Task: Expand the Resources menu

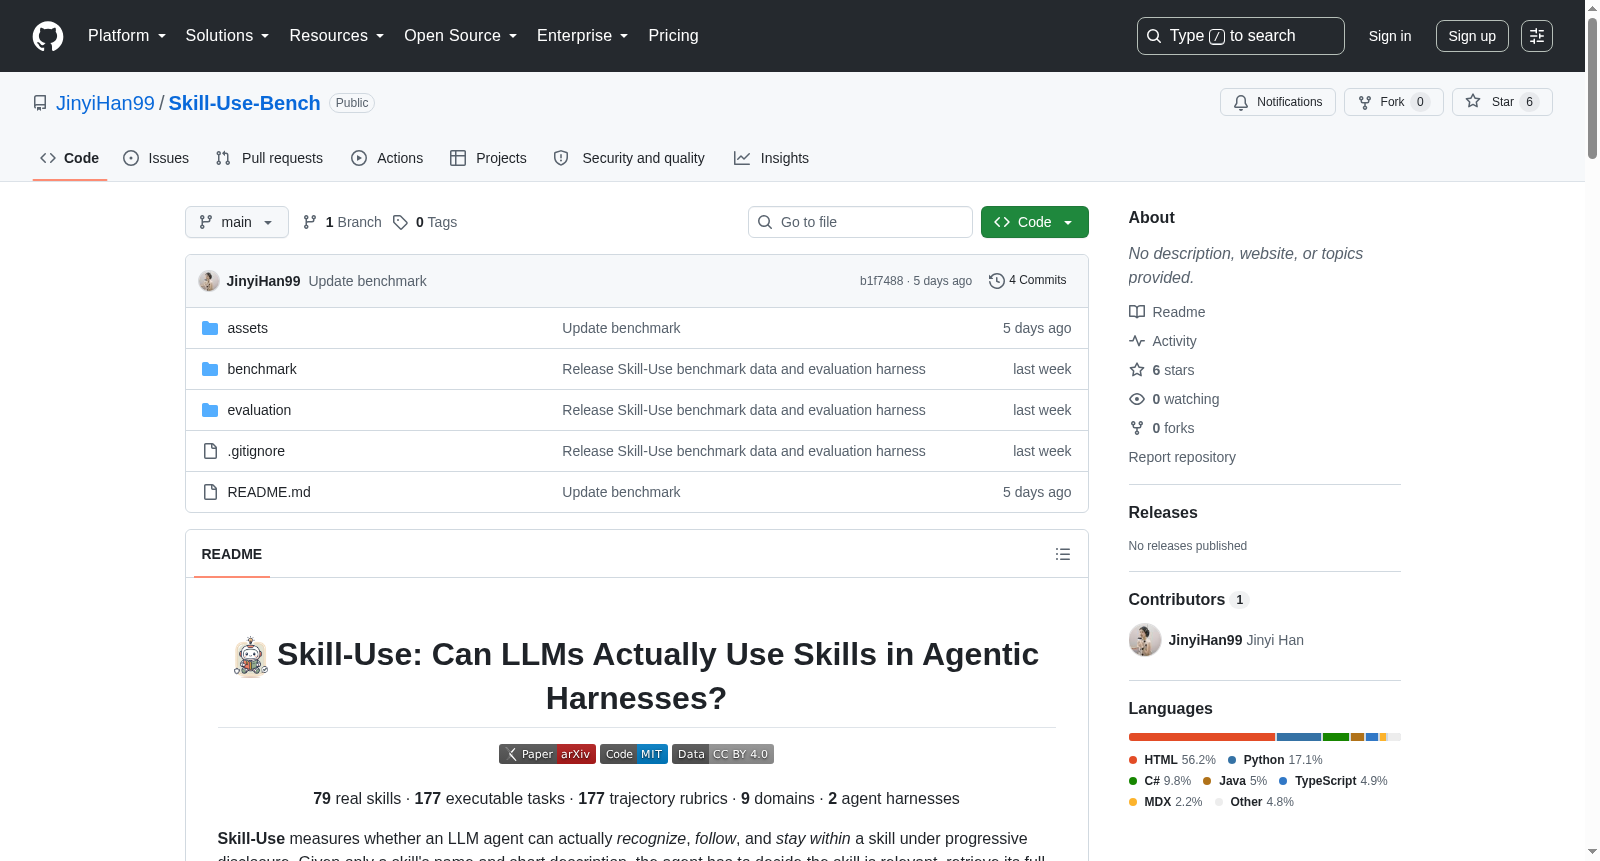Action: tap(337, 36)
